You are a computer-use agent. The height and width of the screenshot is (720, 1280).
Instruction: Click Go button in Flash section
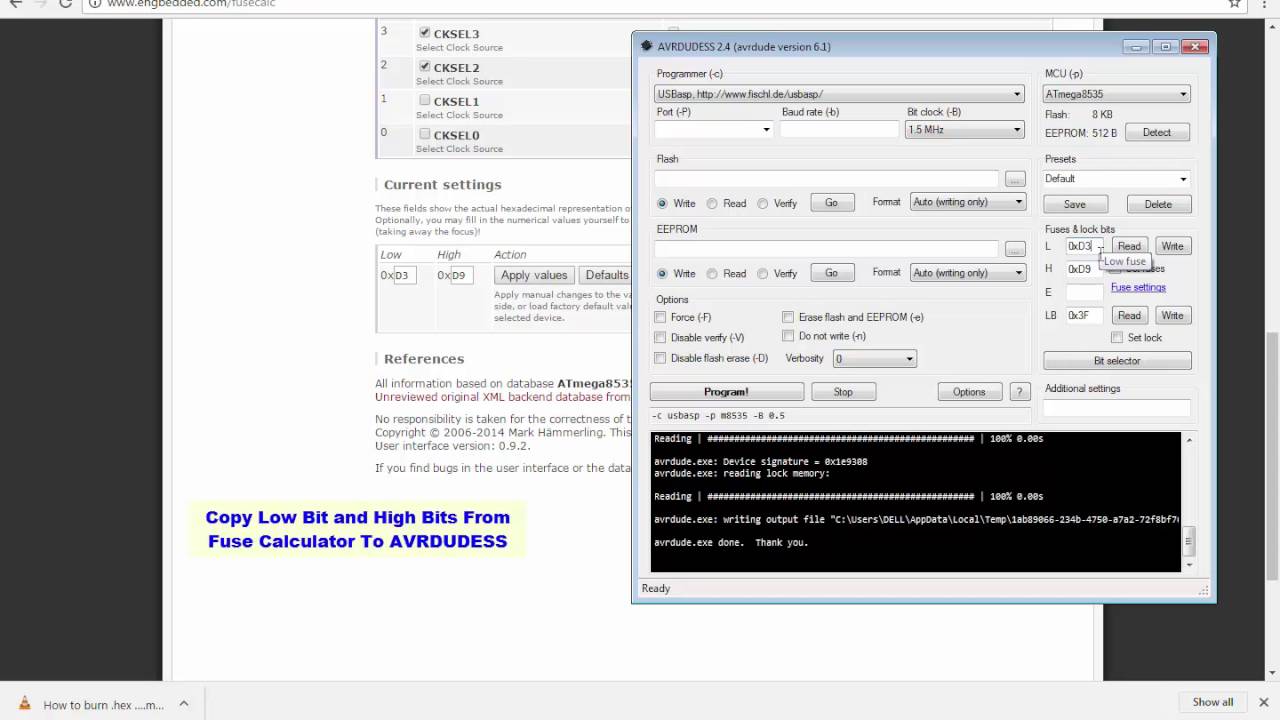(831, 202)
